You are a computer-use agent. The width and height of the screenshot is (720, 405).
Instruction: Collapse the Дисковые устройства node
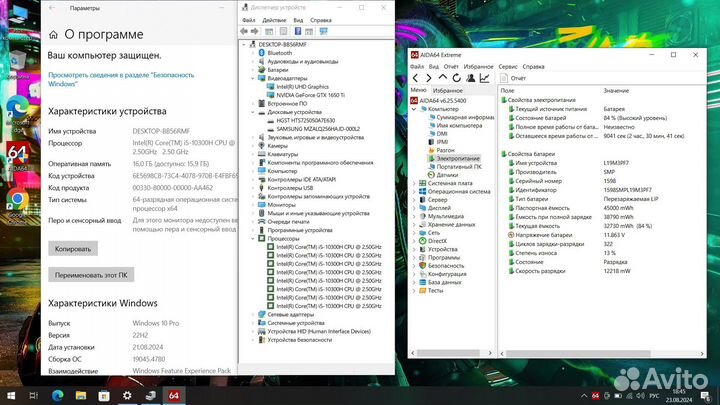(x=253, y=112)
